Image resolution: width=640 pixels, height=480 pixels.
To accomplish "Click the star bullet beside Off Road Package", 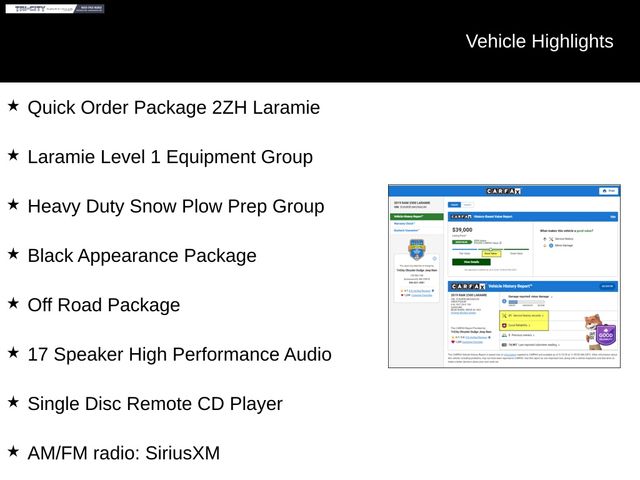I will coord(13,304).
